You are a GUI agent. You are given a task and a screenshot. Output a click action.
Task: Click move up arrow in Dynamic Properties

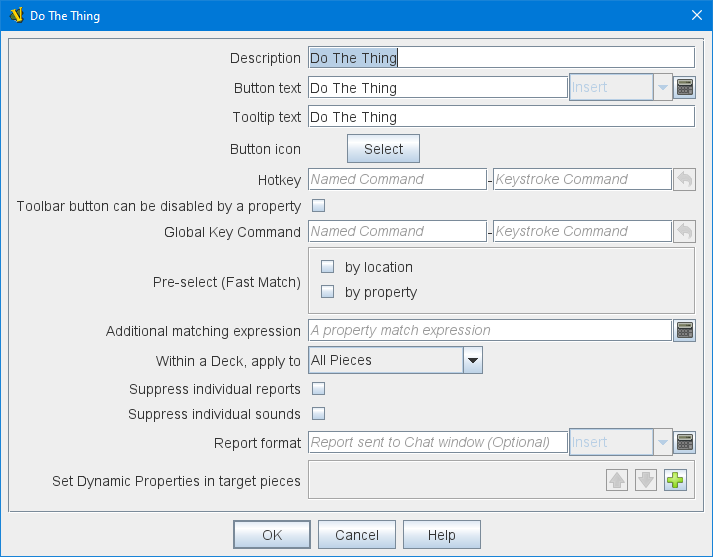pos(617,480)
